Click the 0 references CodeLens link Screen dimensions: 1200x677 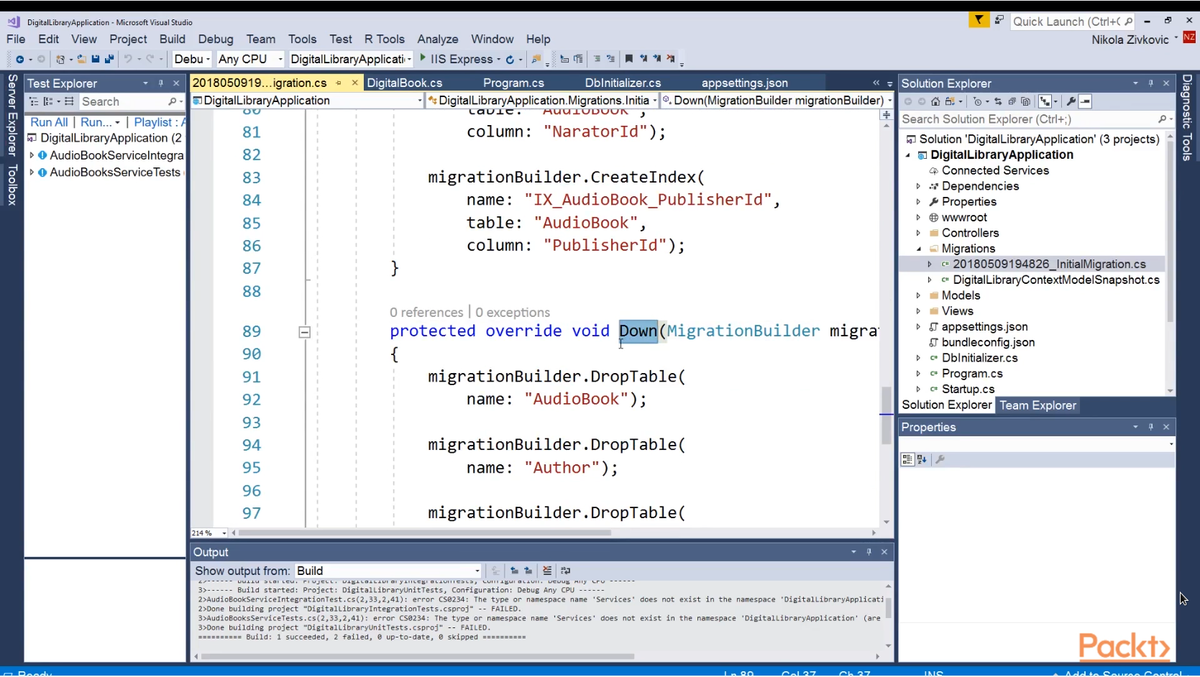(426, 312)
